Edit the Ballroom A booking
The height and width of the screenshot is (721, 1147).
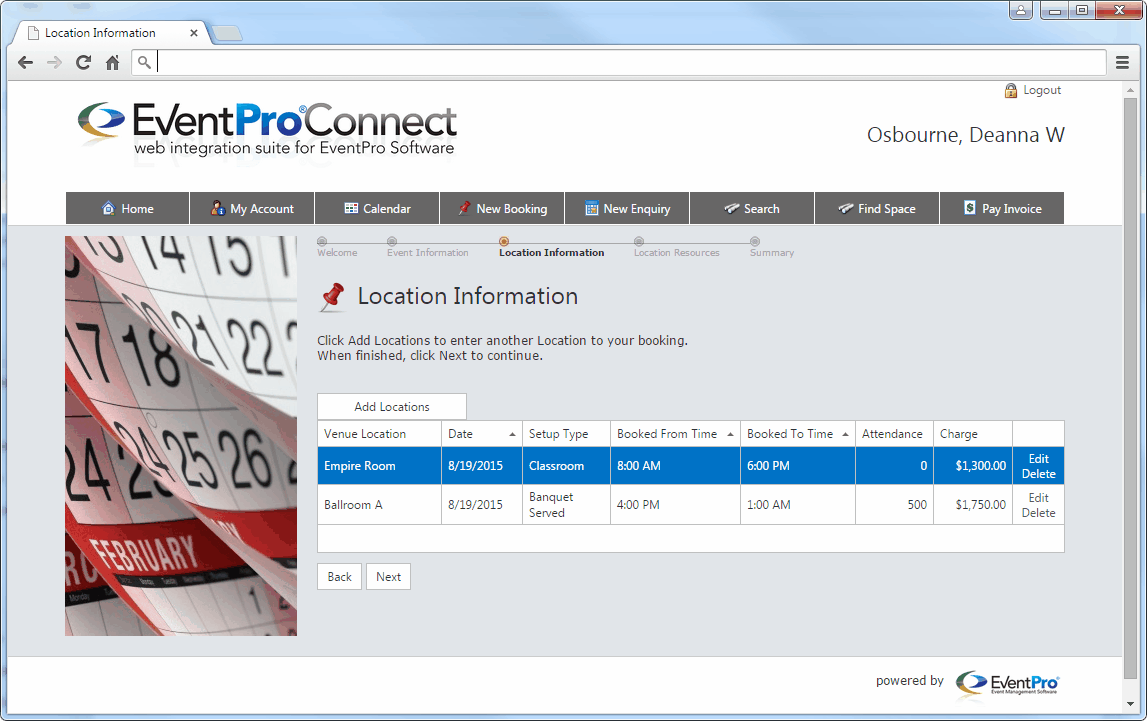point(1039,497)
